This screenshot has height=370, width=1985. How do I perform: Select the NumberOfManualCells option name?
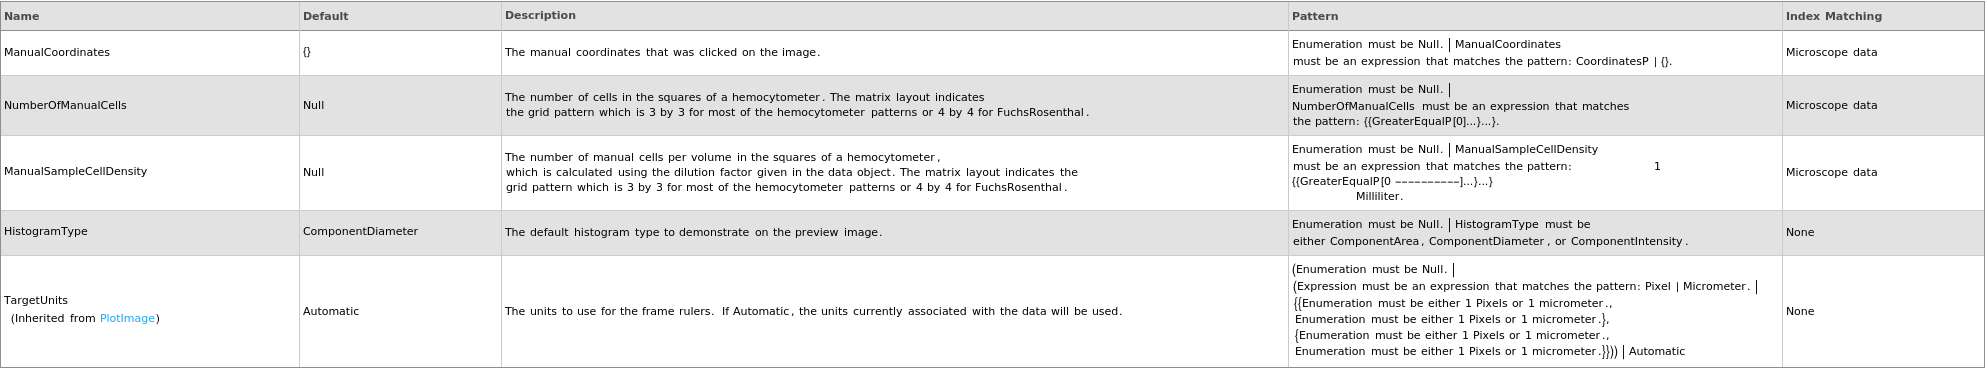pyautogui.click(x=65, y=105)
